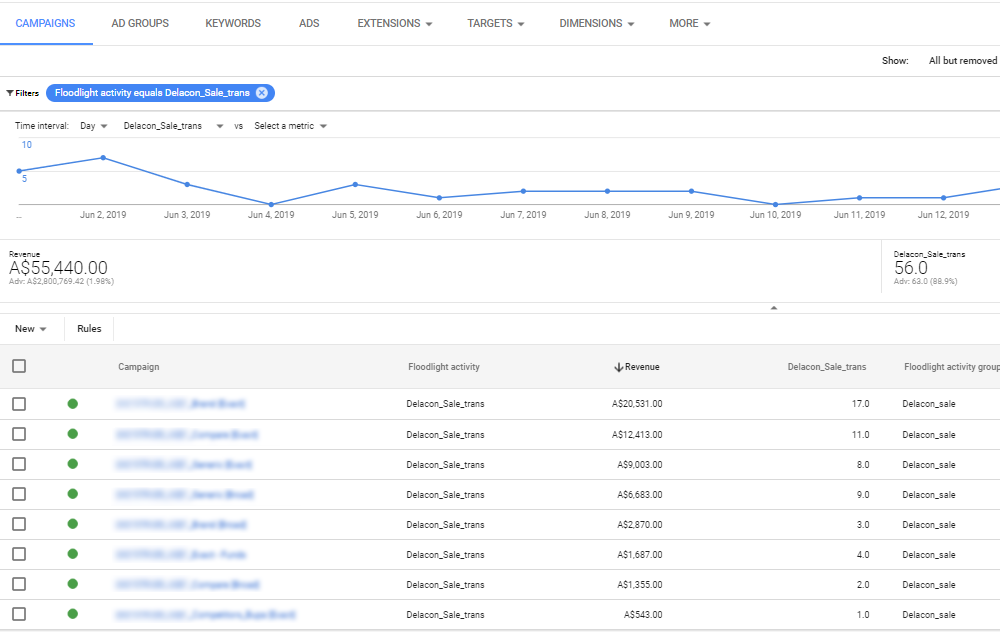1000x632 pixels.
Task: Open the Targets dropdown tab
Action: coord(496,24)
